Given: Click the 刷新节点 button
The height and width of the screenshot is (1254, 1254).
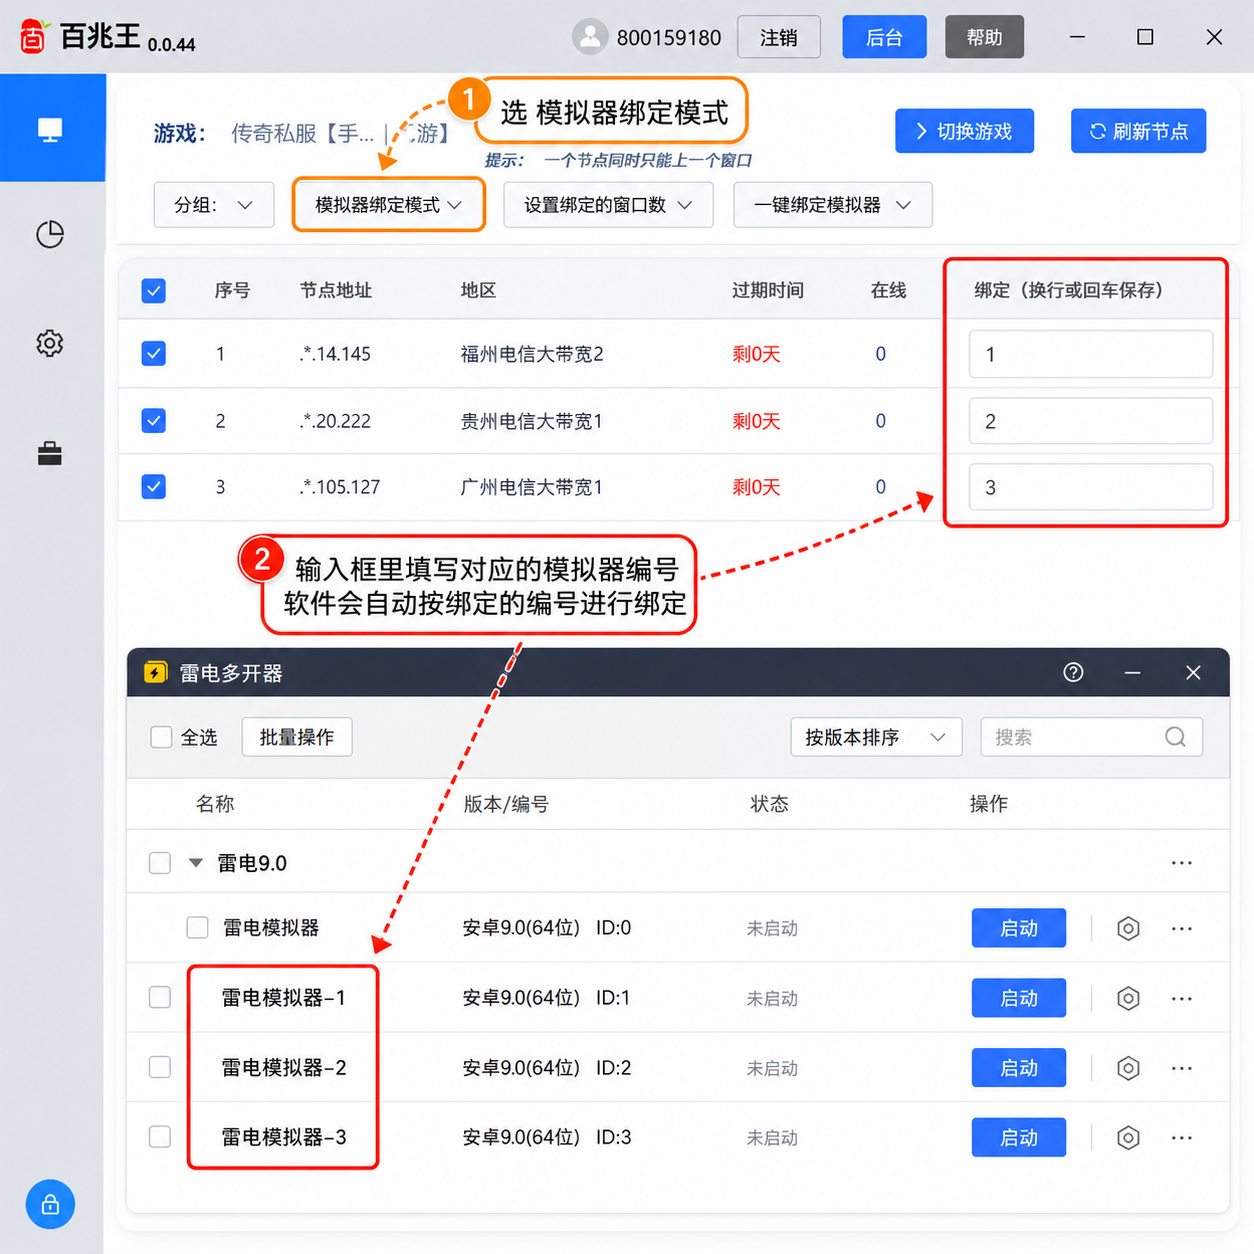Looking at the screenshot, I should (x=1138, y=131).
